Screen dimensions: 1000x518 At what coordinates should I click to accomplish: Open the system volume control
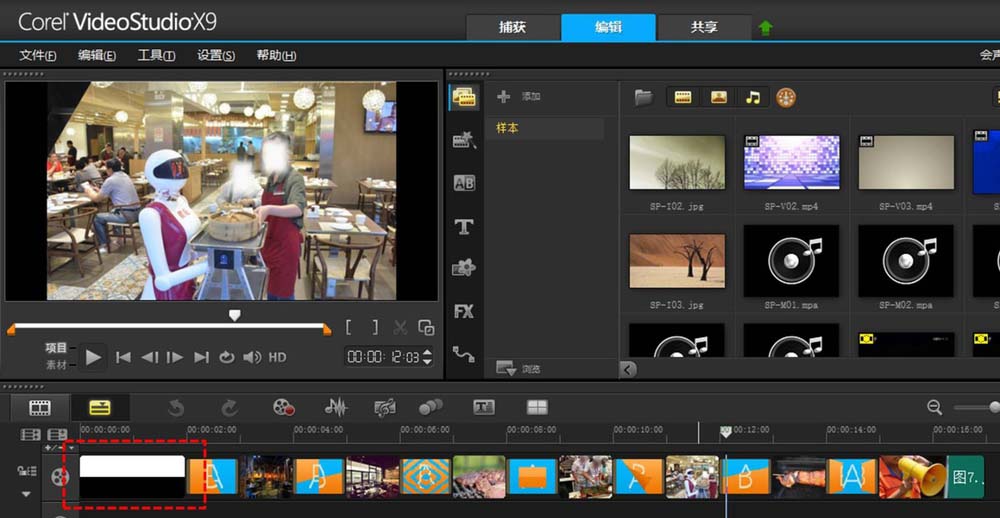click(253, 357)
